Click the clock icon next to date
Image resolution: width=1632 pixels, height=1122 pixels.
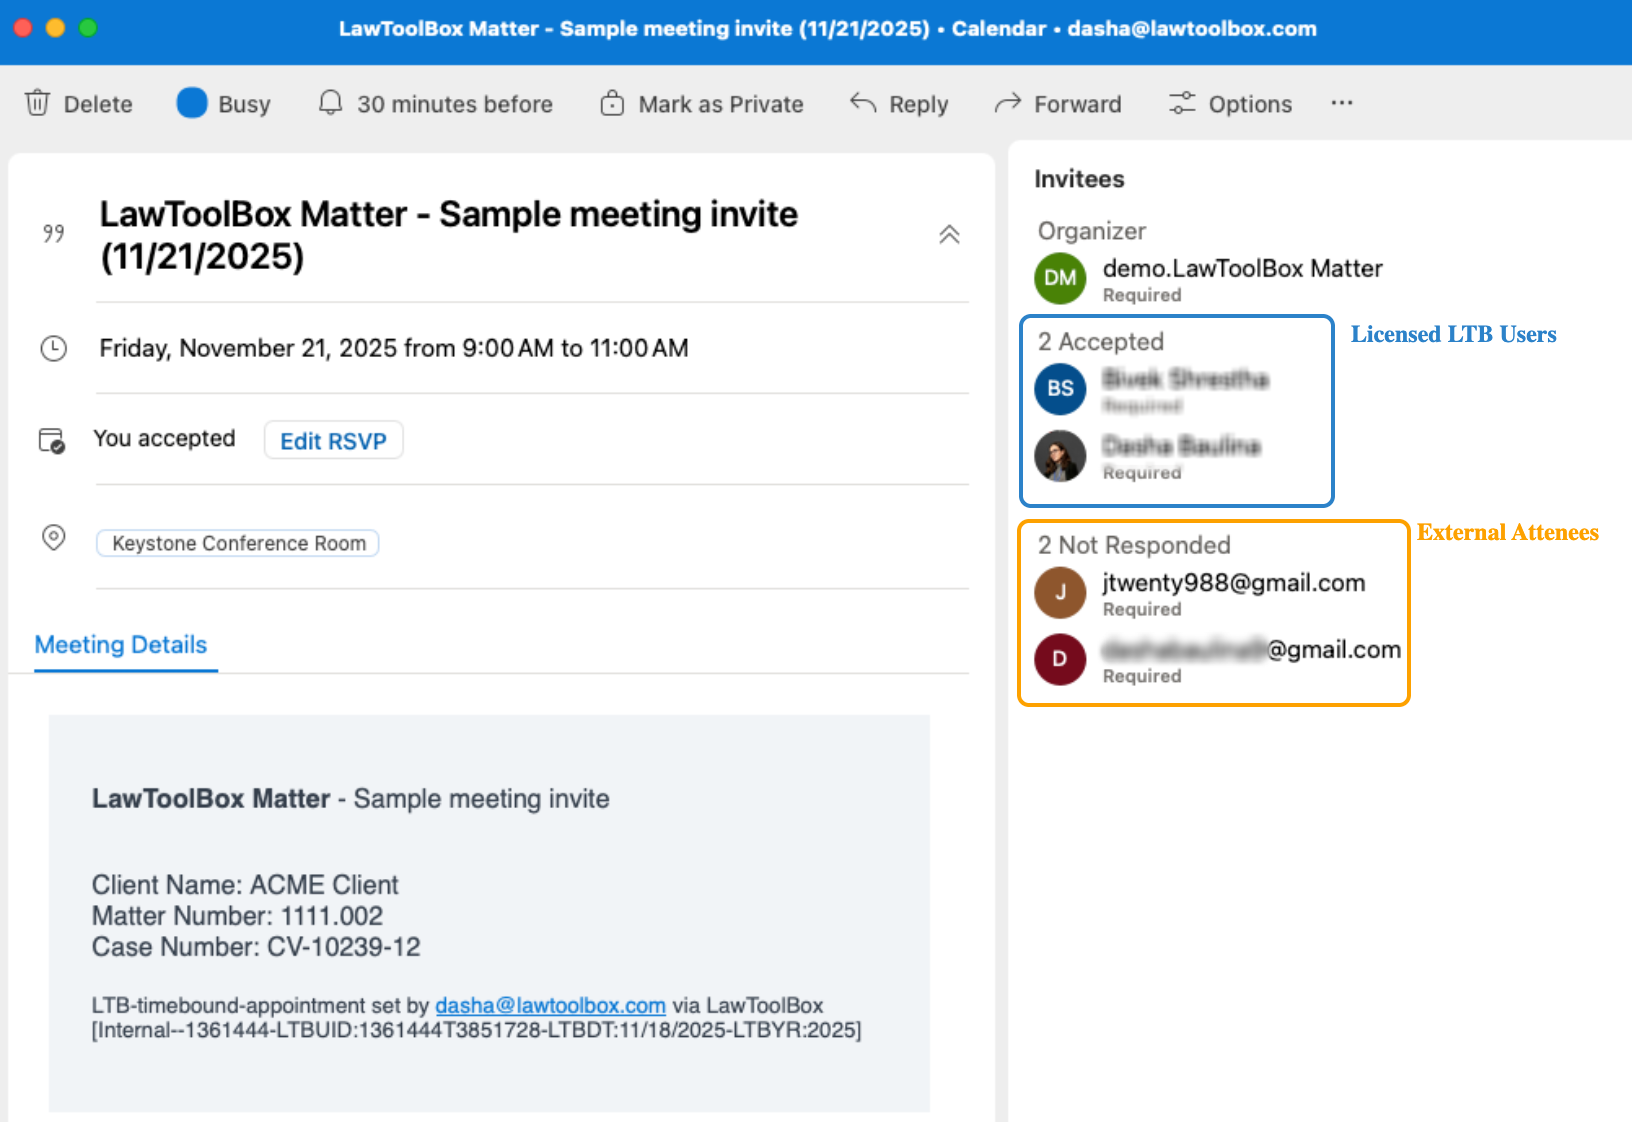(53, 348)
